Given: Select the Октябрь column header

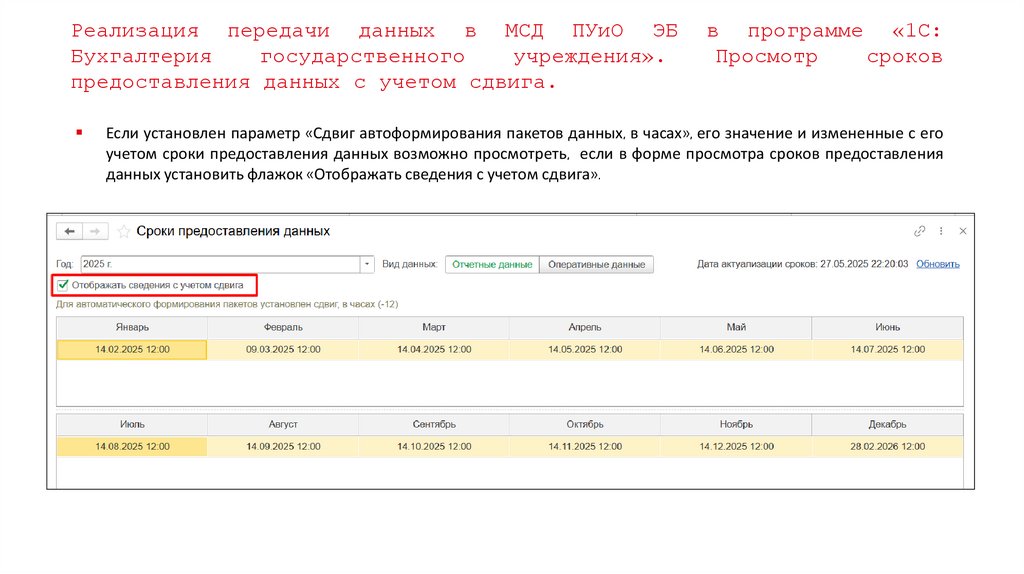Looking at the screenshot, I should (584, 424).
